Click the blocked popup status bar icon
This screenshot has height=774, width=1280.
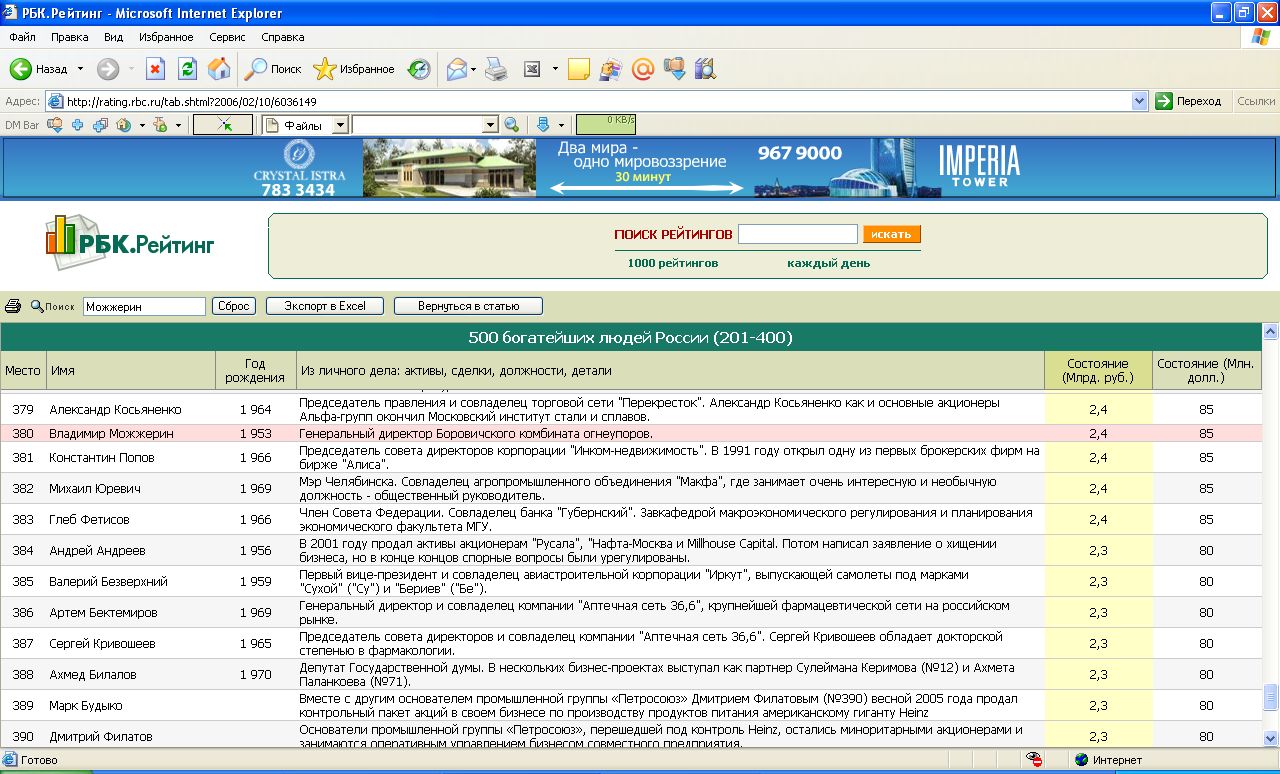pyautogui.click(x=1034, y=760)
